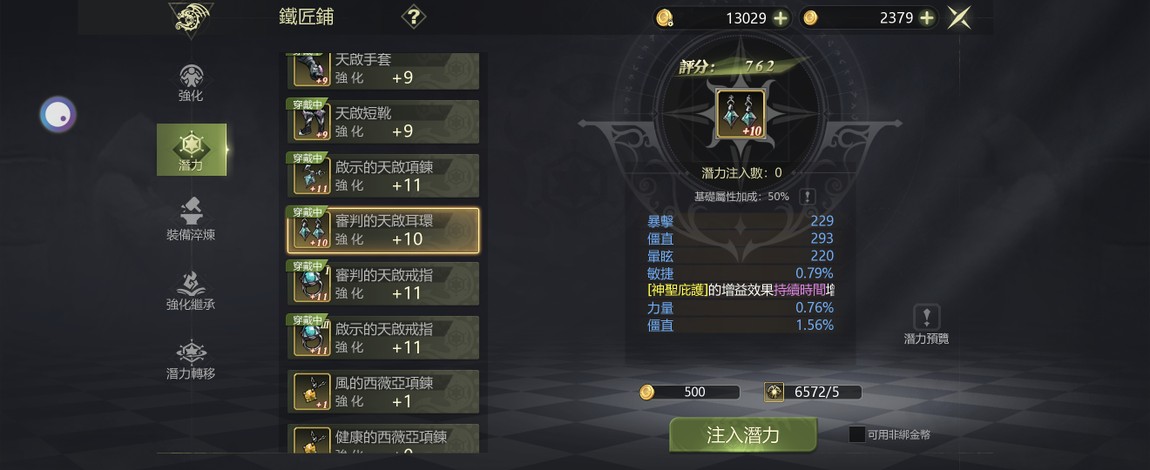Tap the dragon emblem in top left
The width and height of the screenshot is (1150, 470).
click(x=189, y=18)
